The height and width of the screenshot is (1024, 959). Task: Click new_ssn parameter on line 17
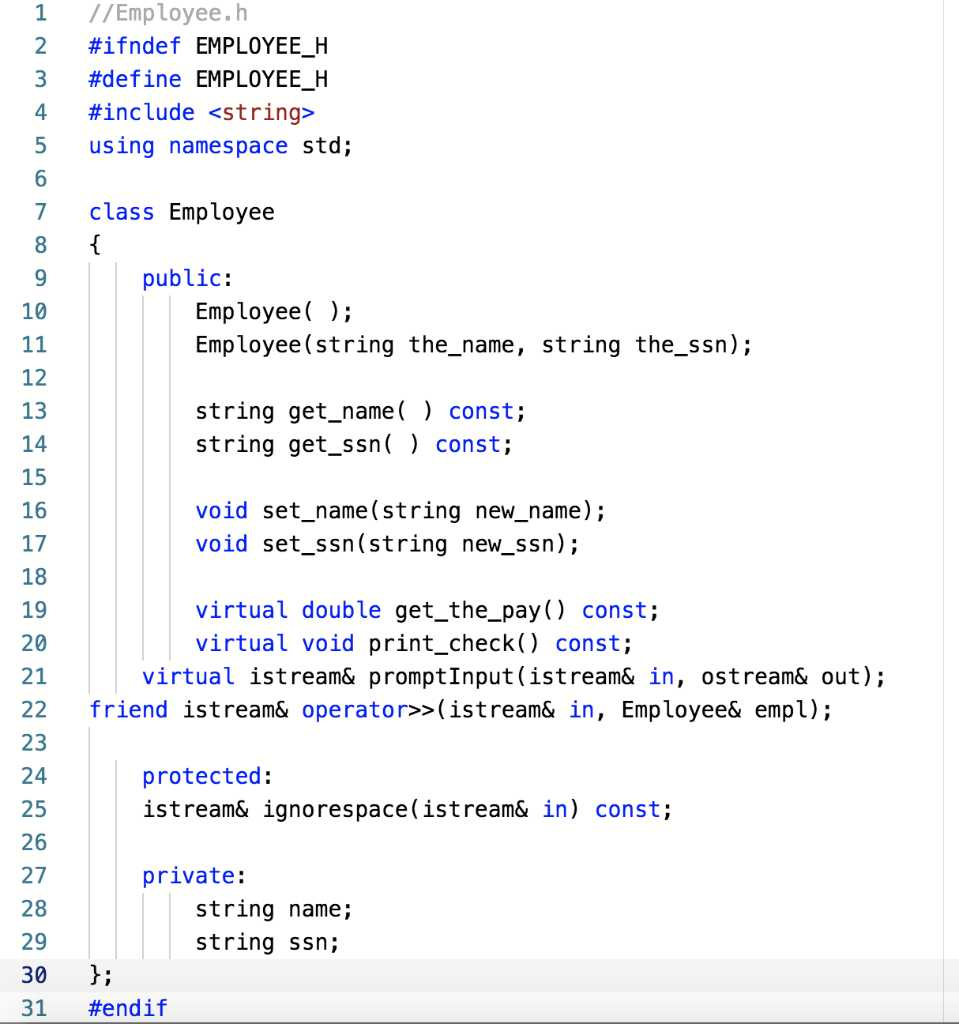[x=508, y=544]
